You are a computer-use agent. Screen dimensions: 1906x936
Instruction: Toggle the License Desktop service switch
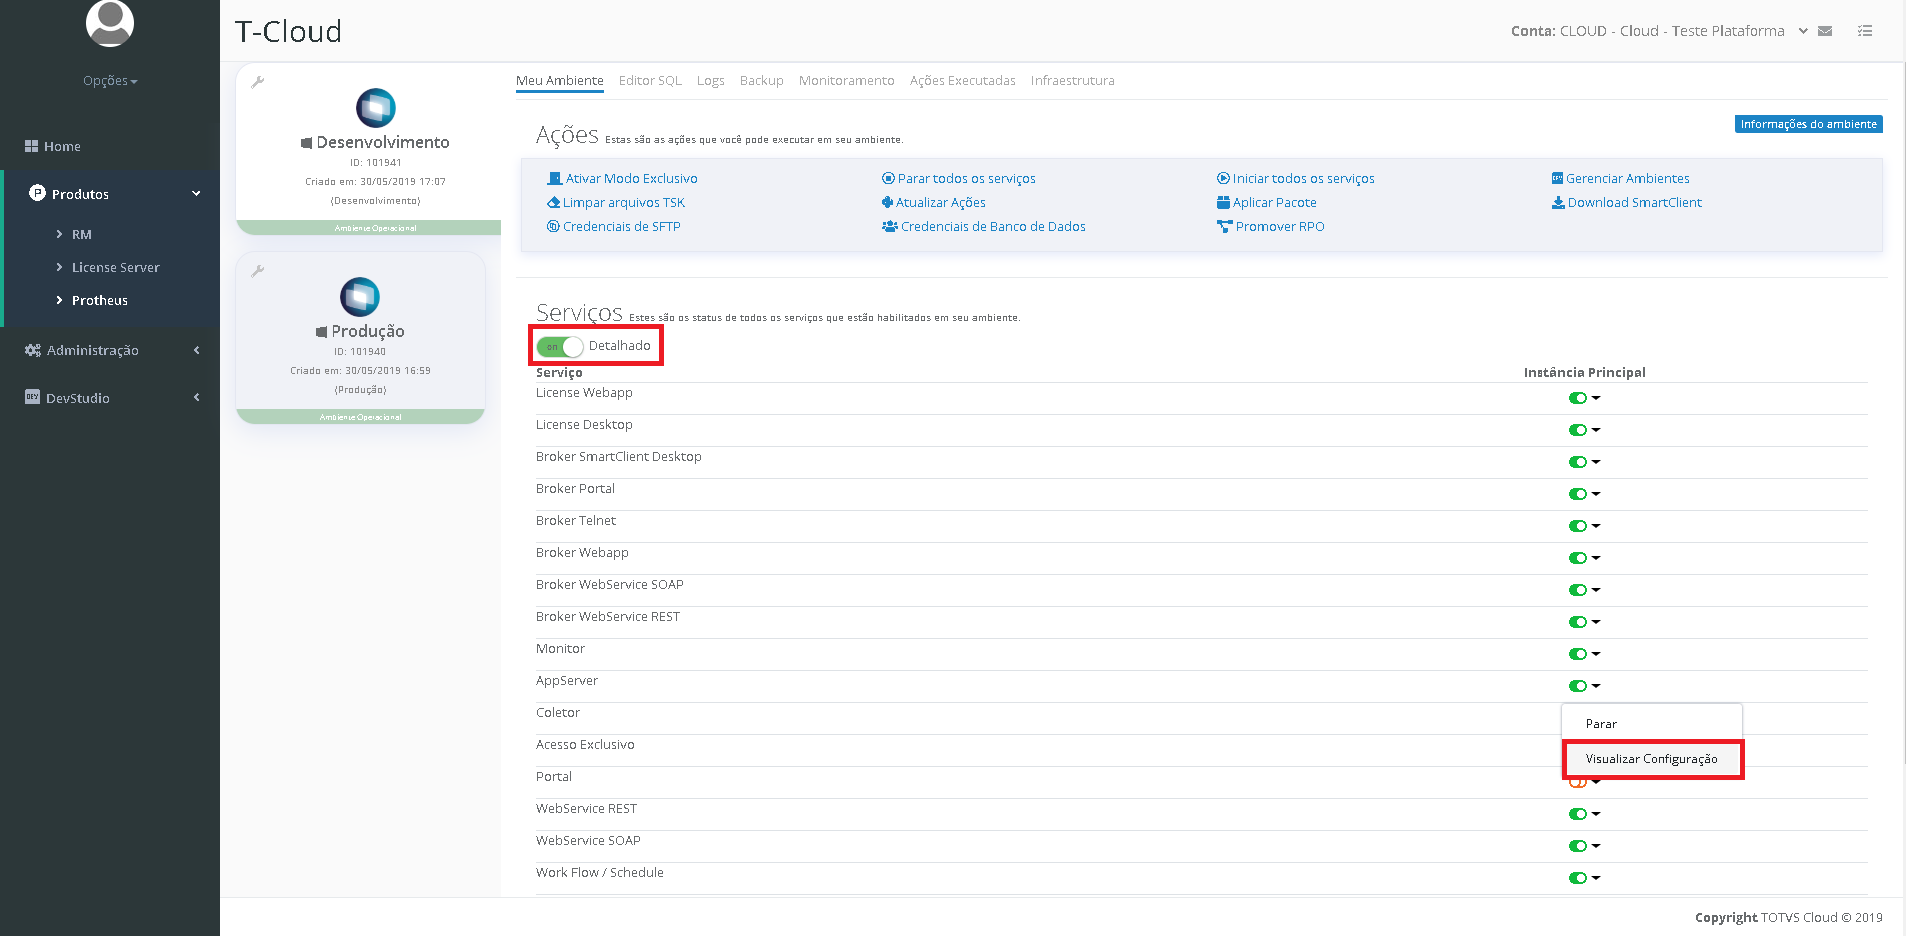pos(1578,430)
